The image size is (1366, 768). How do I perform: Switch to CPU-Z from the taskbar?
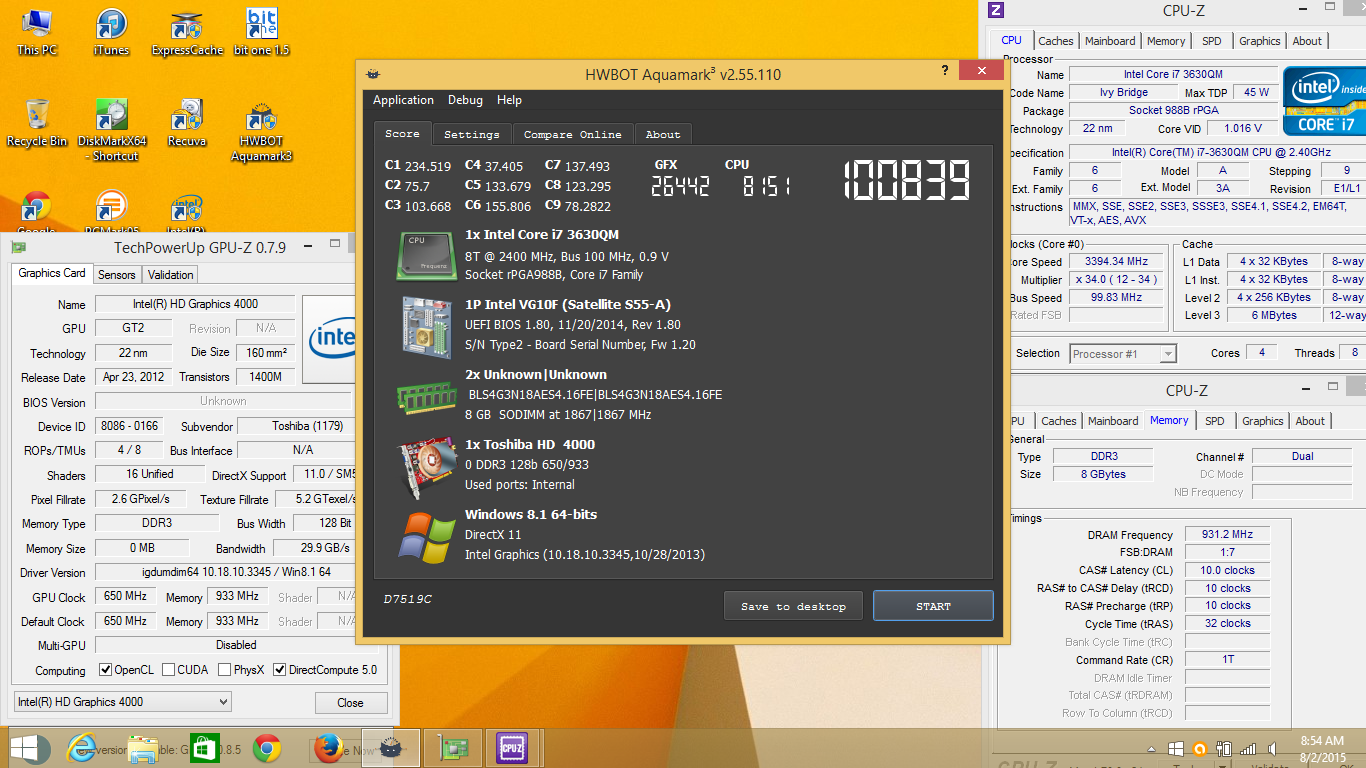513,748
